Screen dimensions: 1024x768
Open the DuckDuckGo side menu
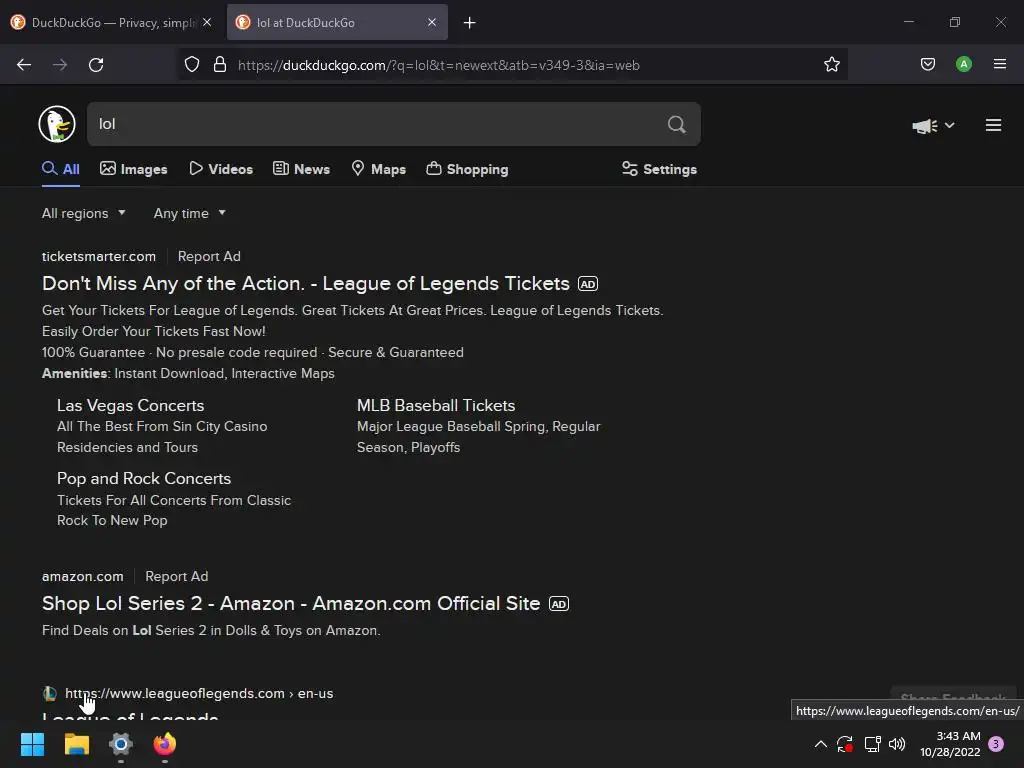click(993, 125)
